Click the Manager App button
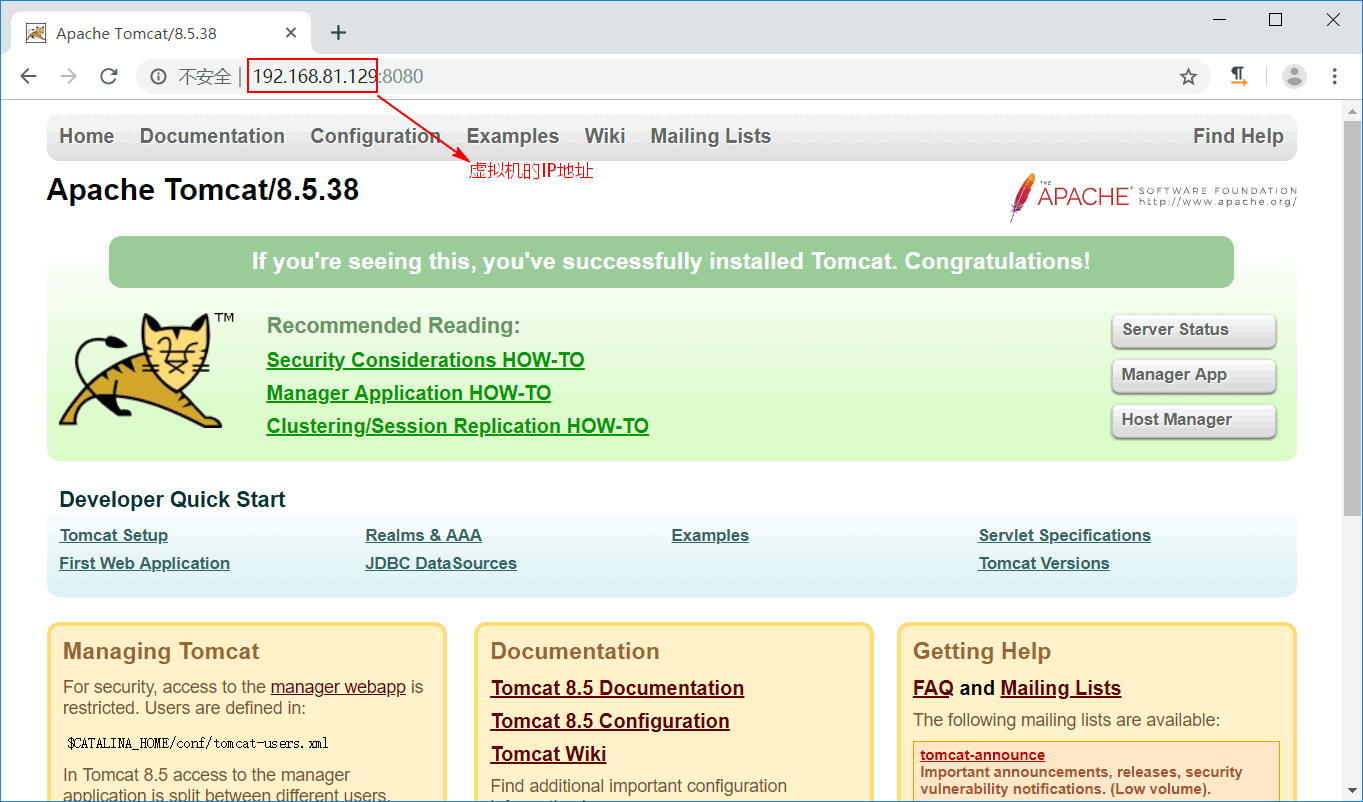 click(x=1193, y=375)
